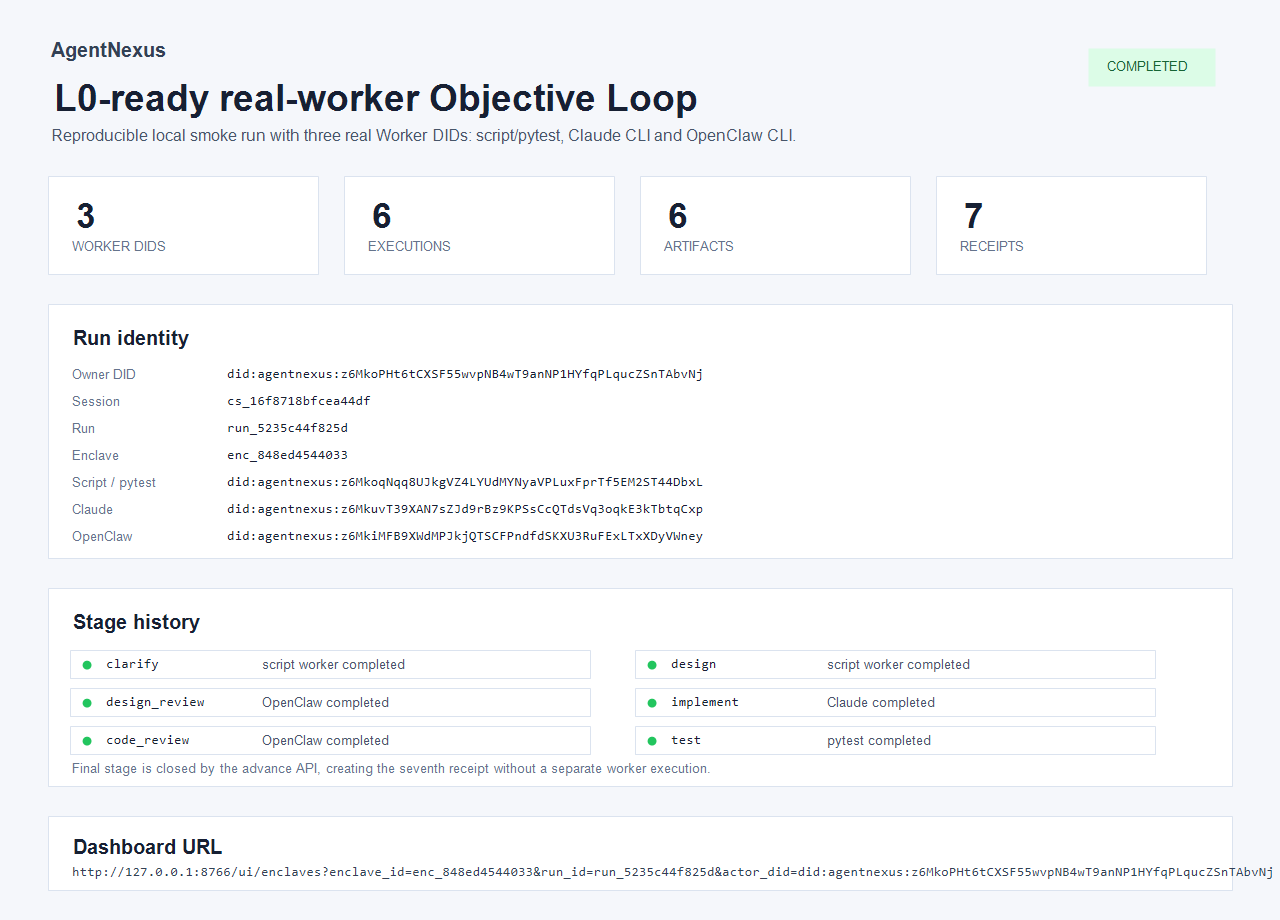Click the green dot of clarify stage
The height and width of the screenshot is (920, 1280).
(x=87, y=665)
